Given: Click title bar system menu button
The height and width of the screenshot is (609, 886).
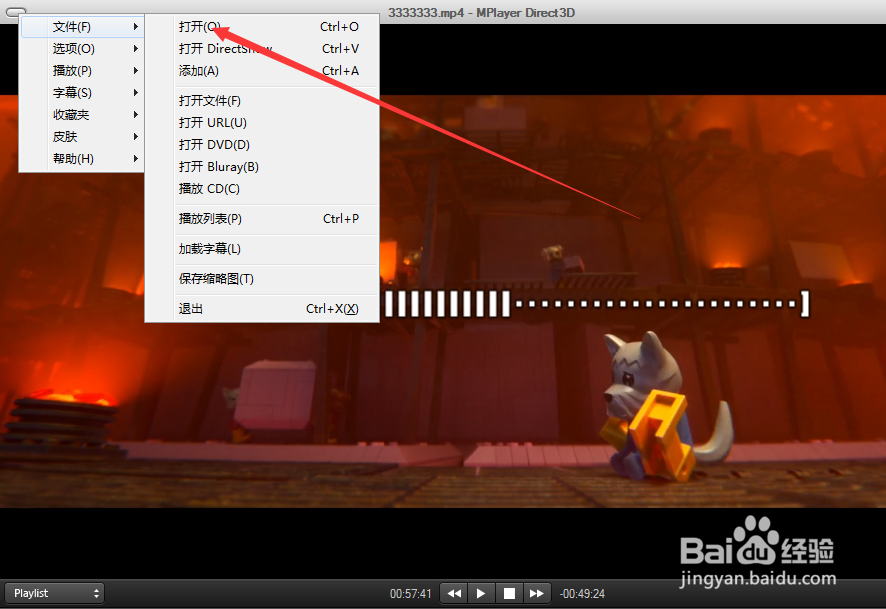Looking at the screenshot, I should point(16,11).
